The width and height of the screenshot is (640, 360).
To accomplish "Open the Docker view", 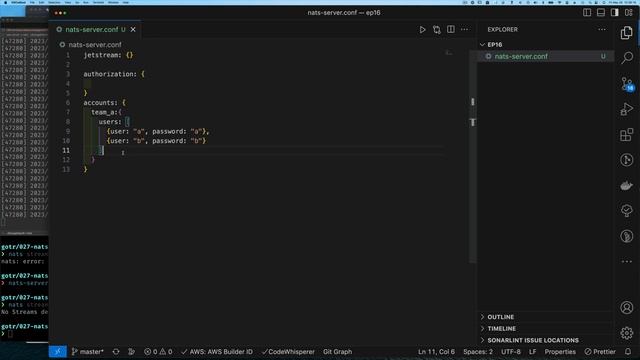I will point(627,185).
